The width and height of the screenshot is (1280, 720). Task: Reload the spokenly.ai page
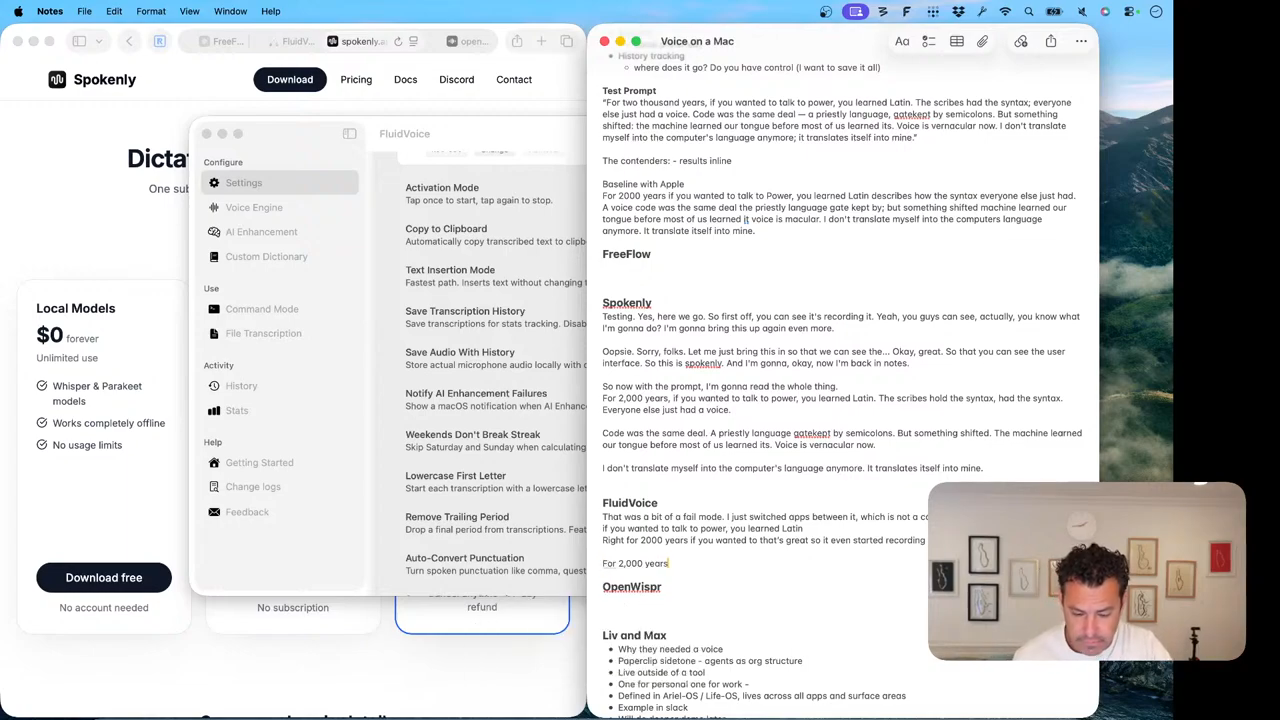point(398,41)
